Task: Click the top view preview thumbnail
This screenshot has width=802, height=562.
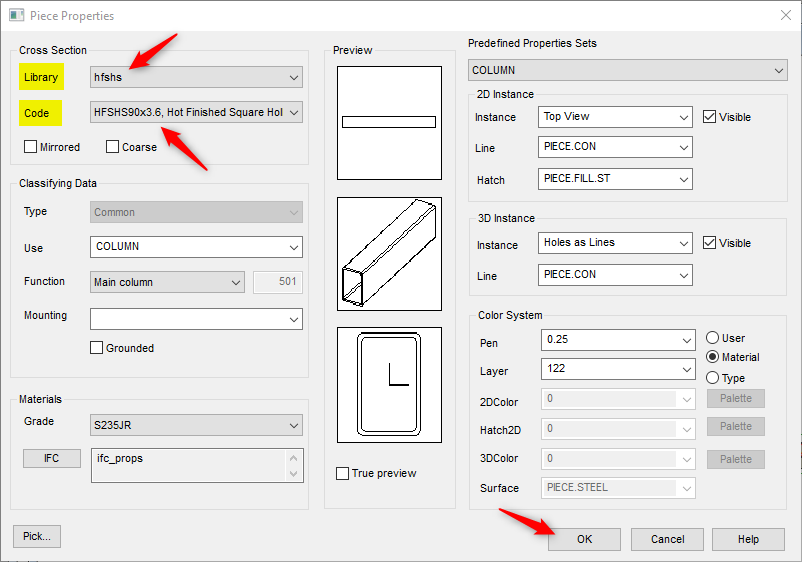Action: click(x=389, y=123)
